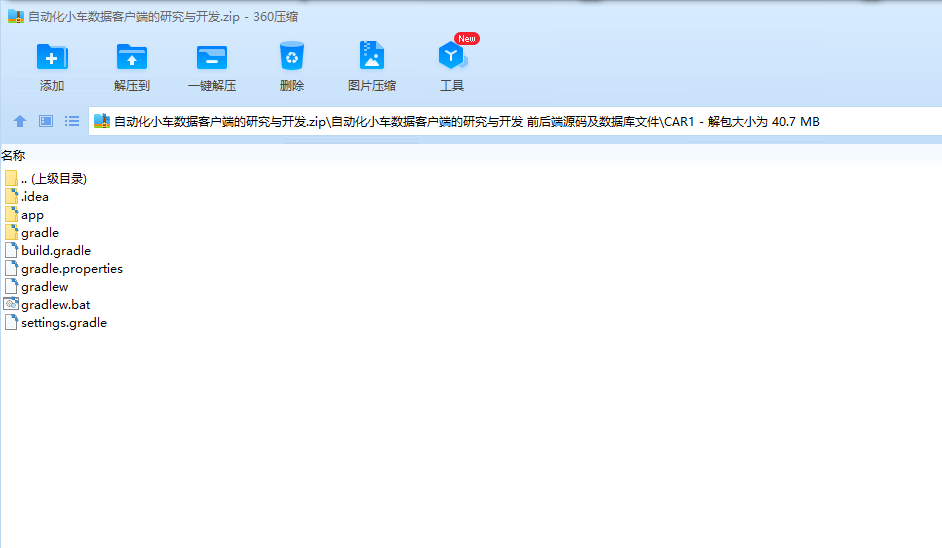The height and width of the screenshot is (548, 942).
Task: Click the app folder icon
Action: 11,215
